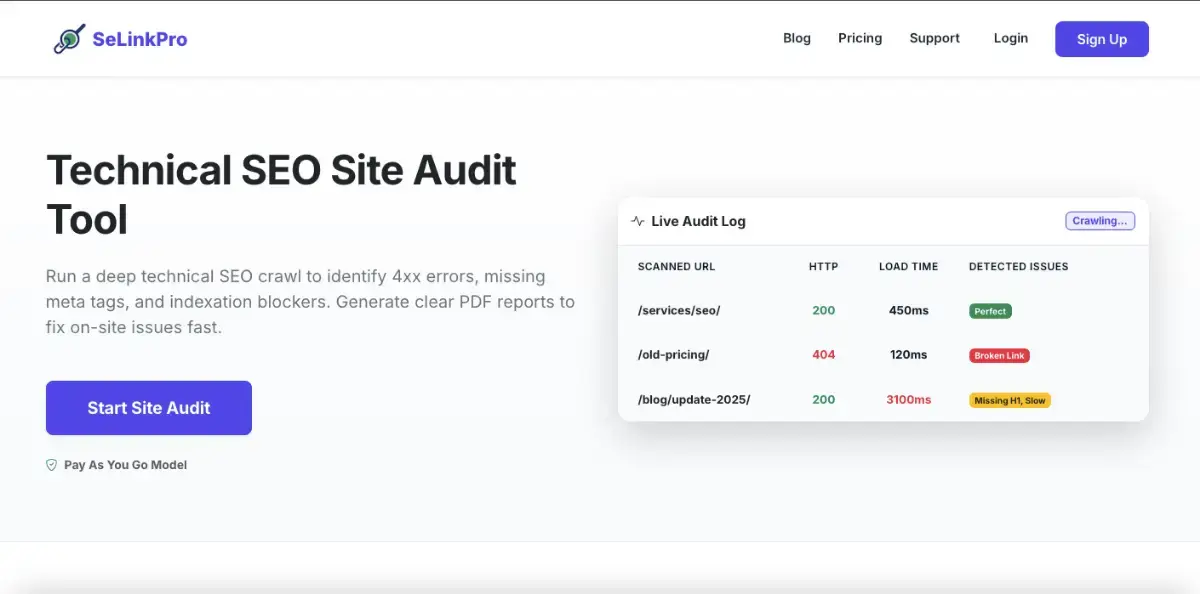Click the HTTP column header
The height and width of the screenshot is (594, 1200).
824,267
